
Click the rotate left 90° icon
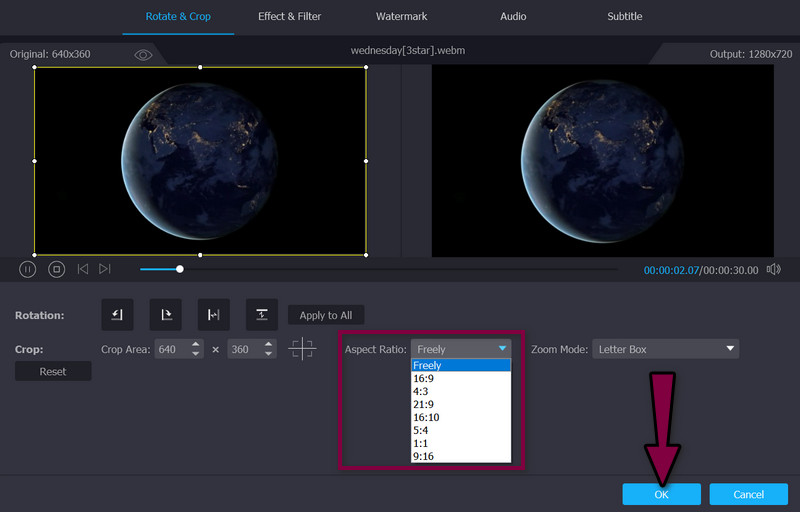(x=117, y=314)
